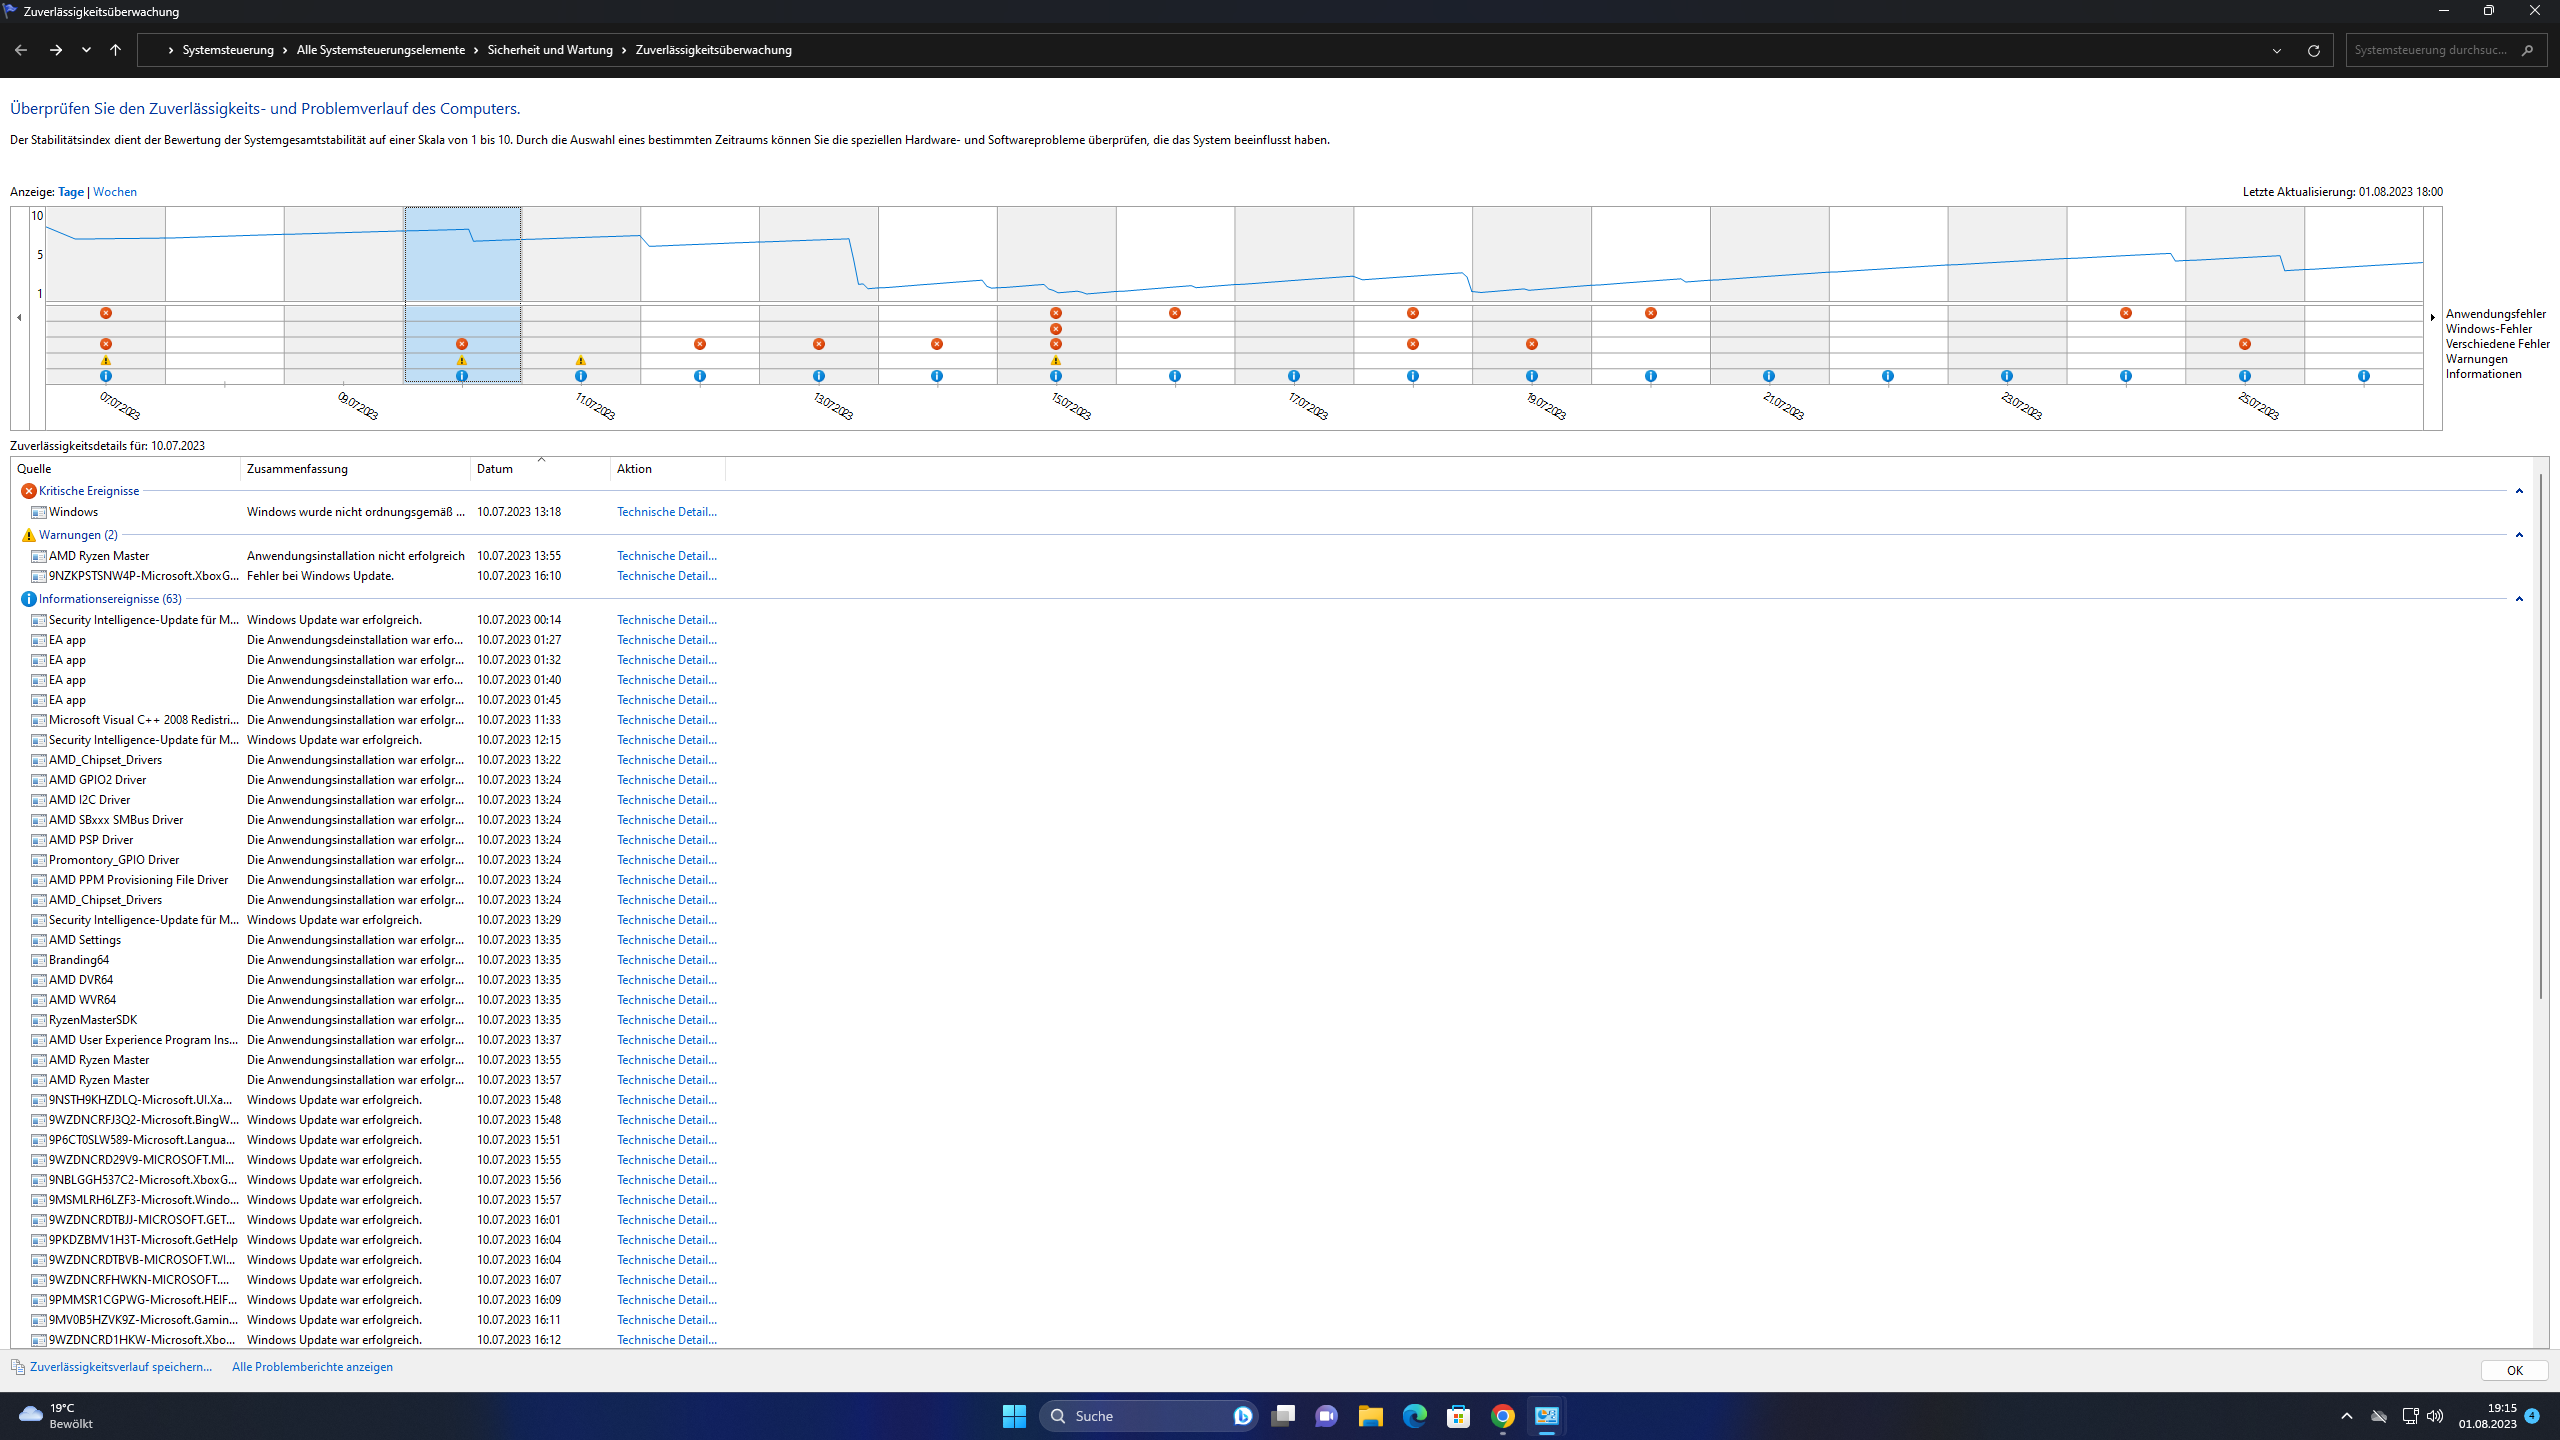Switch chart view to Wochen
This screenshot has width=2560, height=1440.
point(115,192)
